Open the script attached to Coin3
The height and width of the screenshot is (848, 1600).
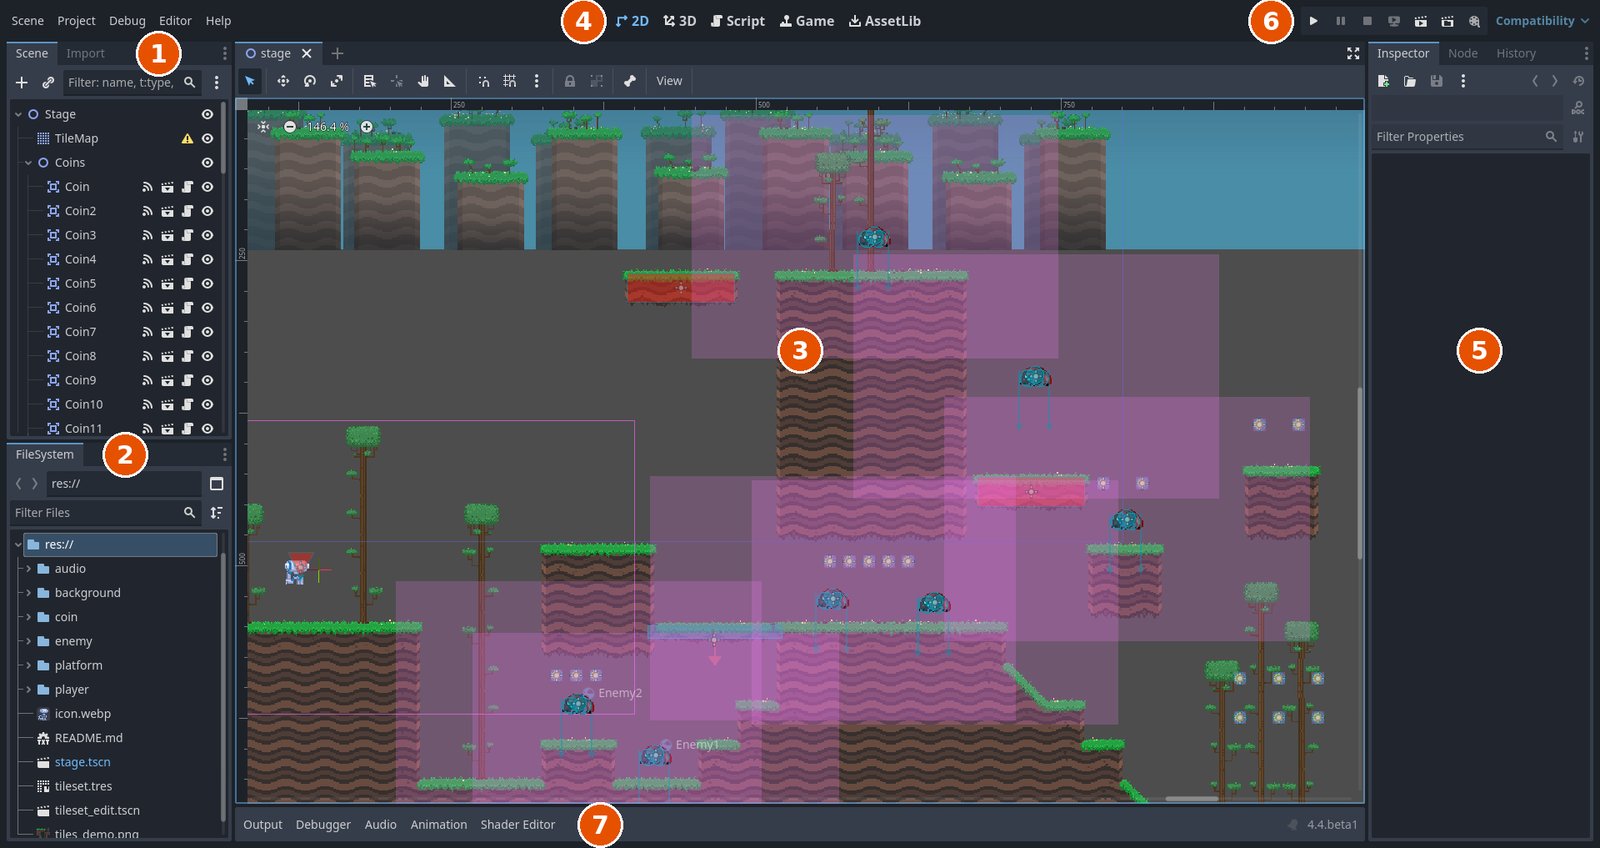(187, 235)
